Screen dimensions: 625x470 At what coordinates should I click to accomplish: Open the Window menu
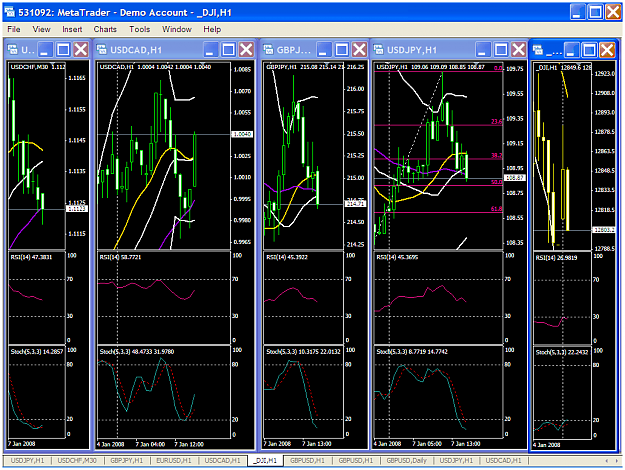(177, 29)
